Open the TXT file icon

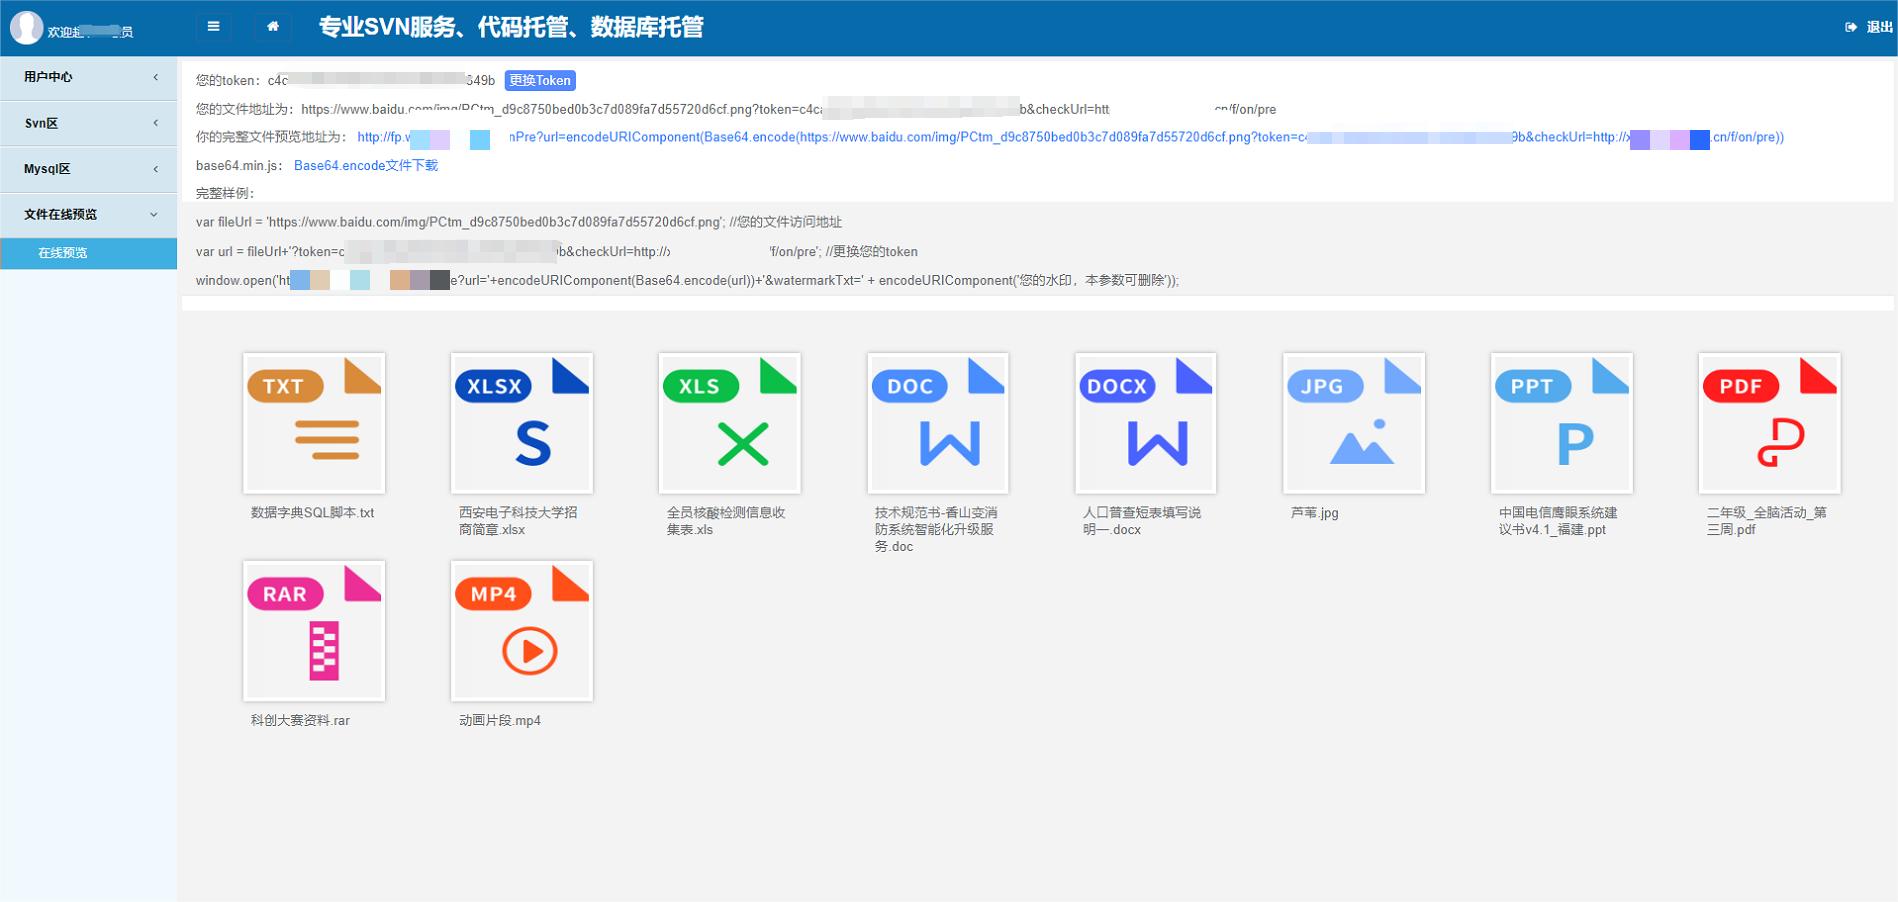click(x=314, y=423)
